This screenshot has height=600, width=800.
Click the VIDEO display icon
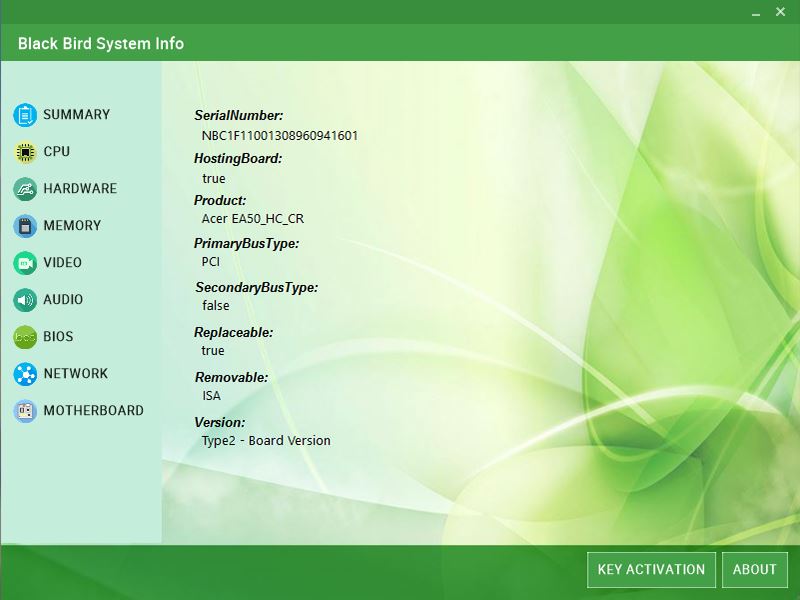pos(26,263)
